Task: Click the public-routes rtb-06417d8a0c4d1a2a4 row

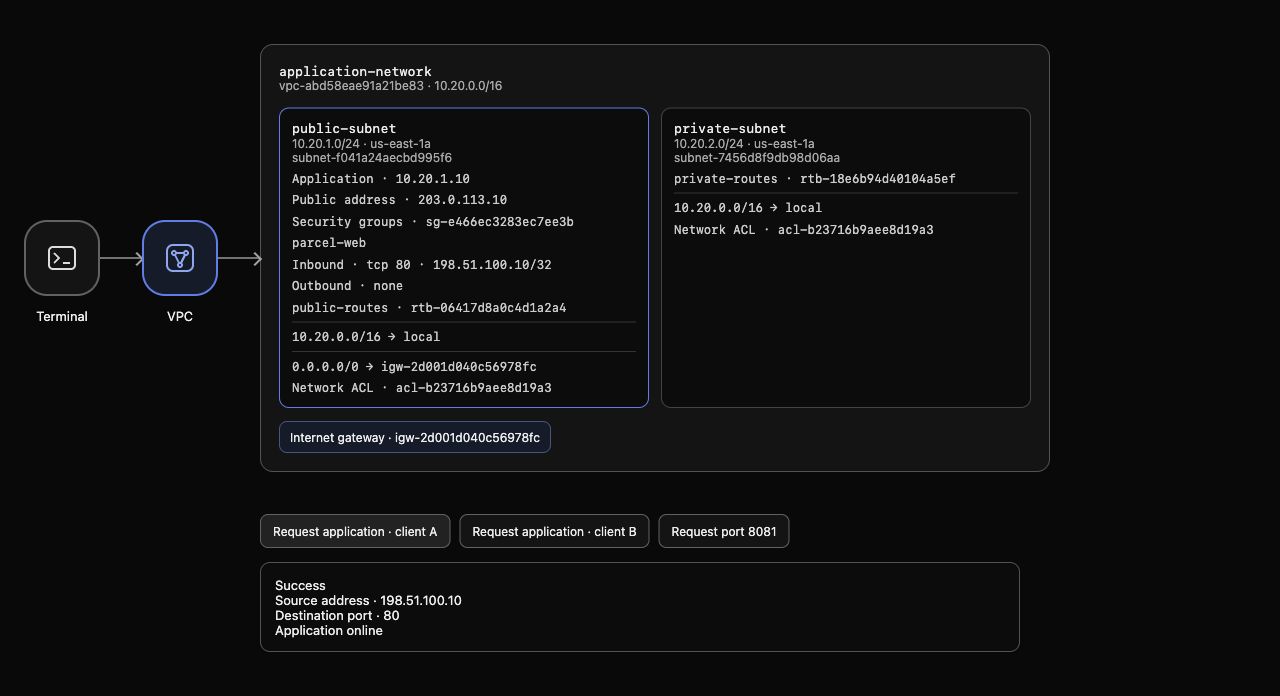Action: (429, 308)
